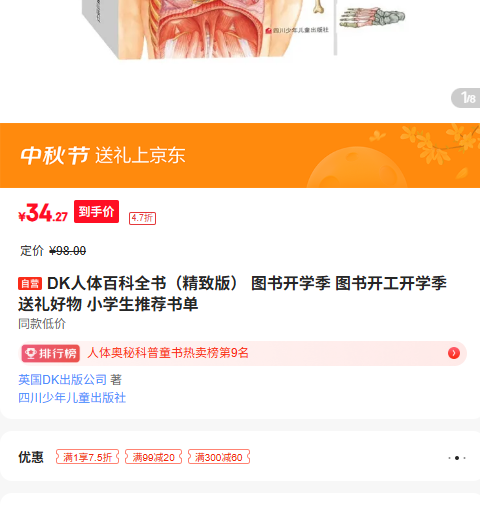Image resolution: width=480 pixels, height=512 pixels.
Task: Click the publisher logo on book cover
Action: 269,31
